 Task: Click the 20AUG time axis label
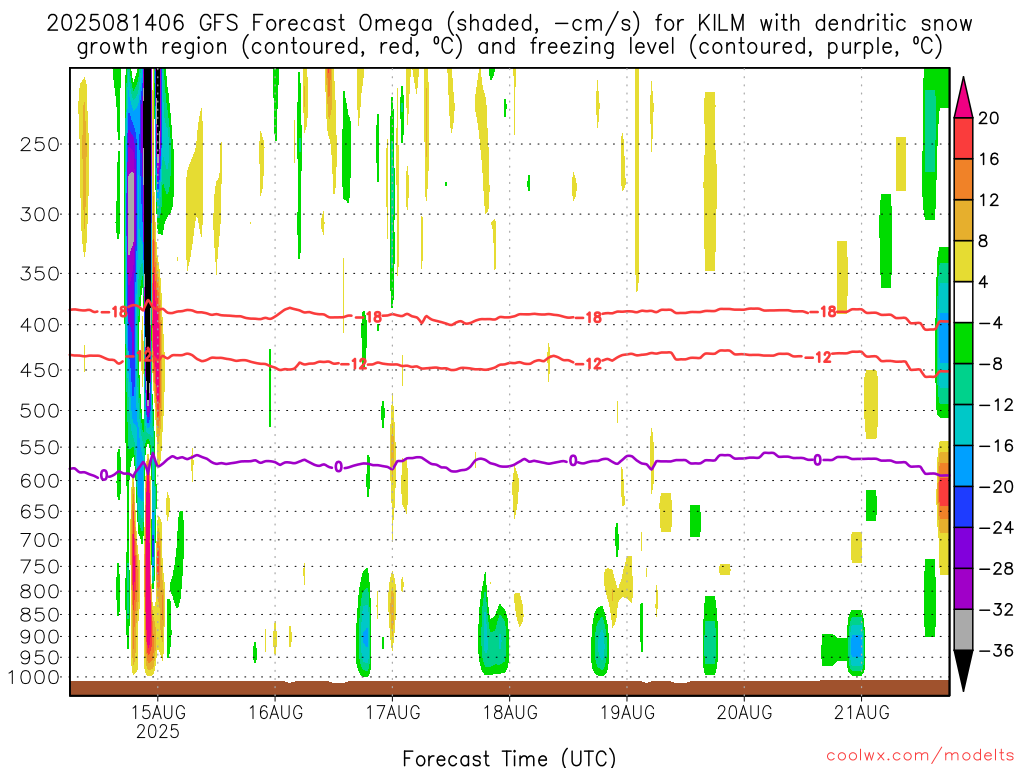(744, 712)
